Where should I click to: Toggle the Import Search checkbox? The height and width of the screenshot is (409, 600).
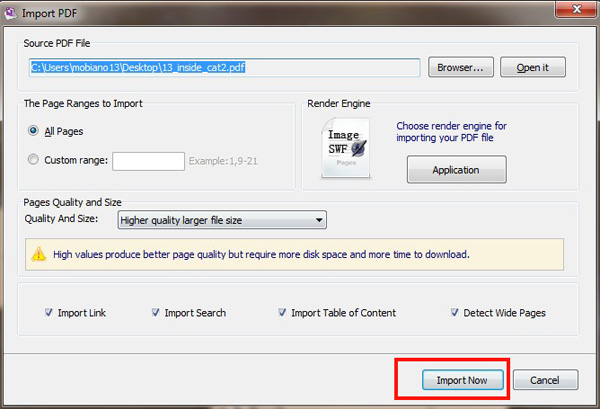[155, 312]
